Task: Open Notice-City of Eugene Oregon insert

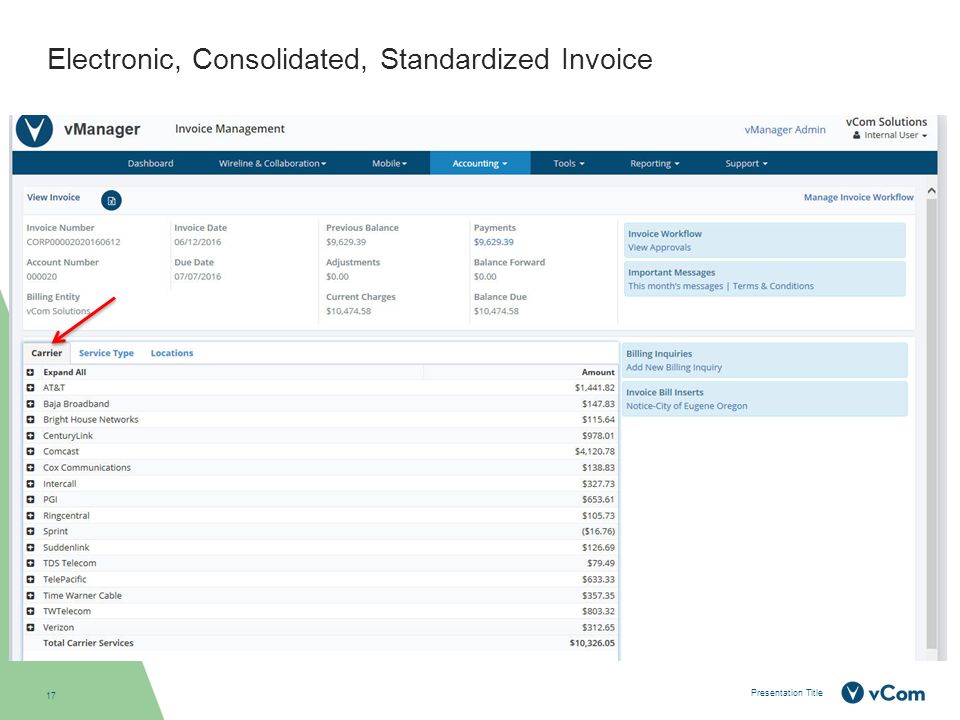Action: point(687,406)
